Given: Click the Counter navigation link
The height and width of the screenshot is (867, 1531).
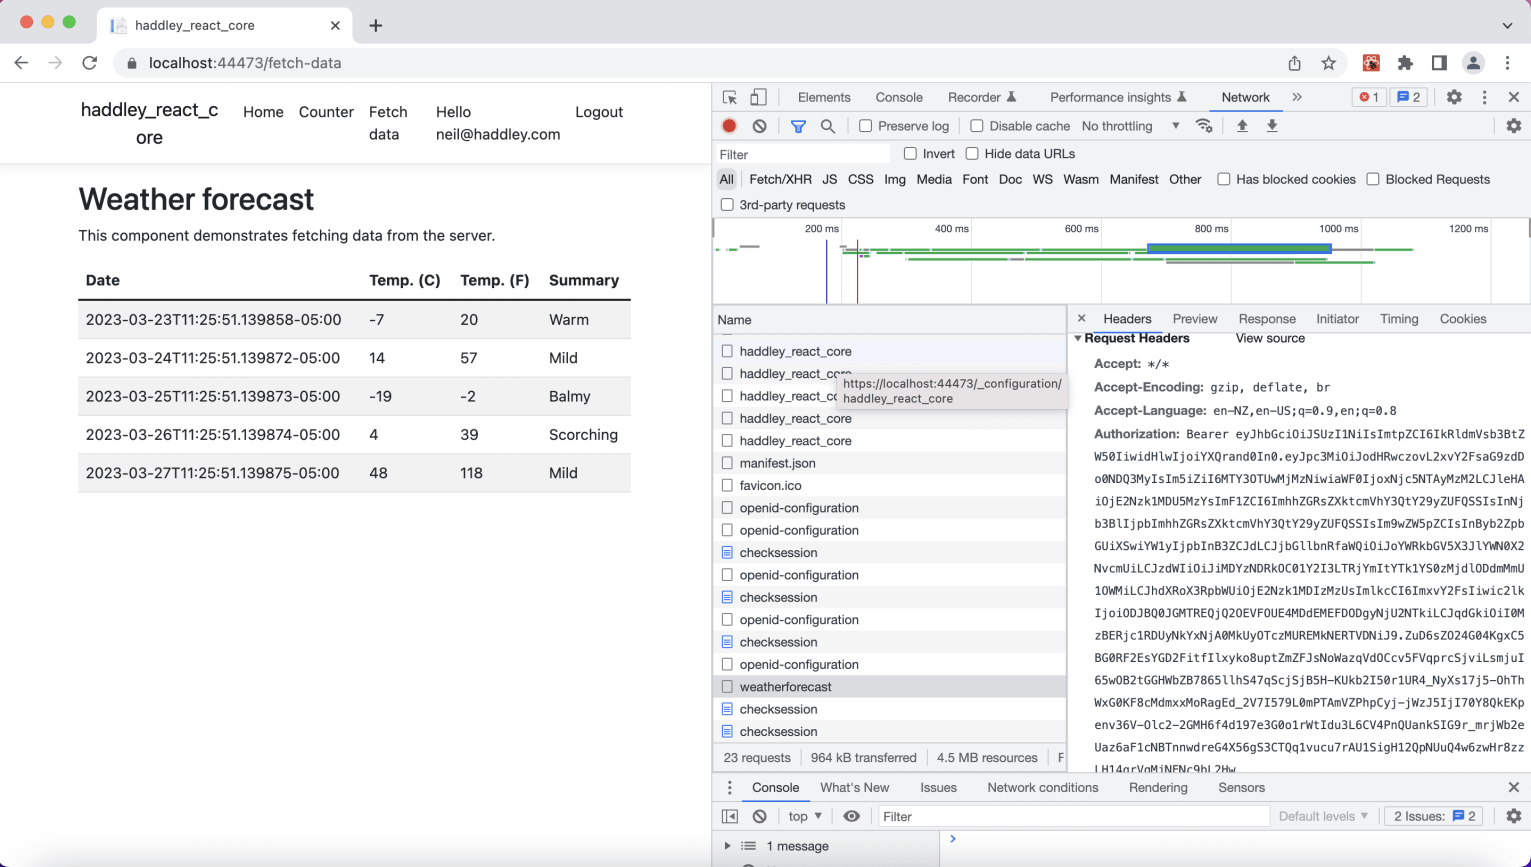Looking at the screenshot, I should pyautogui.click(x=326, y=112).
